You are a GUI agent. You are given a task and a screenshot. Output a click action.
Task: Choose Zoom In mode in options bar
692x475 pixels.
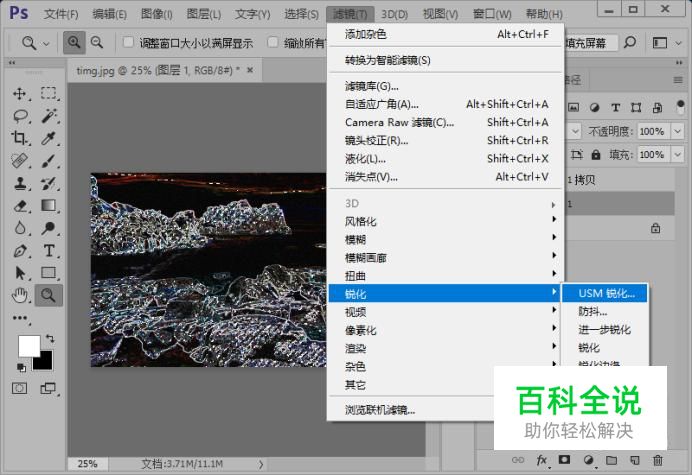tap(74, 42)
